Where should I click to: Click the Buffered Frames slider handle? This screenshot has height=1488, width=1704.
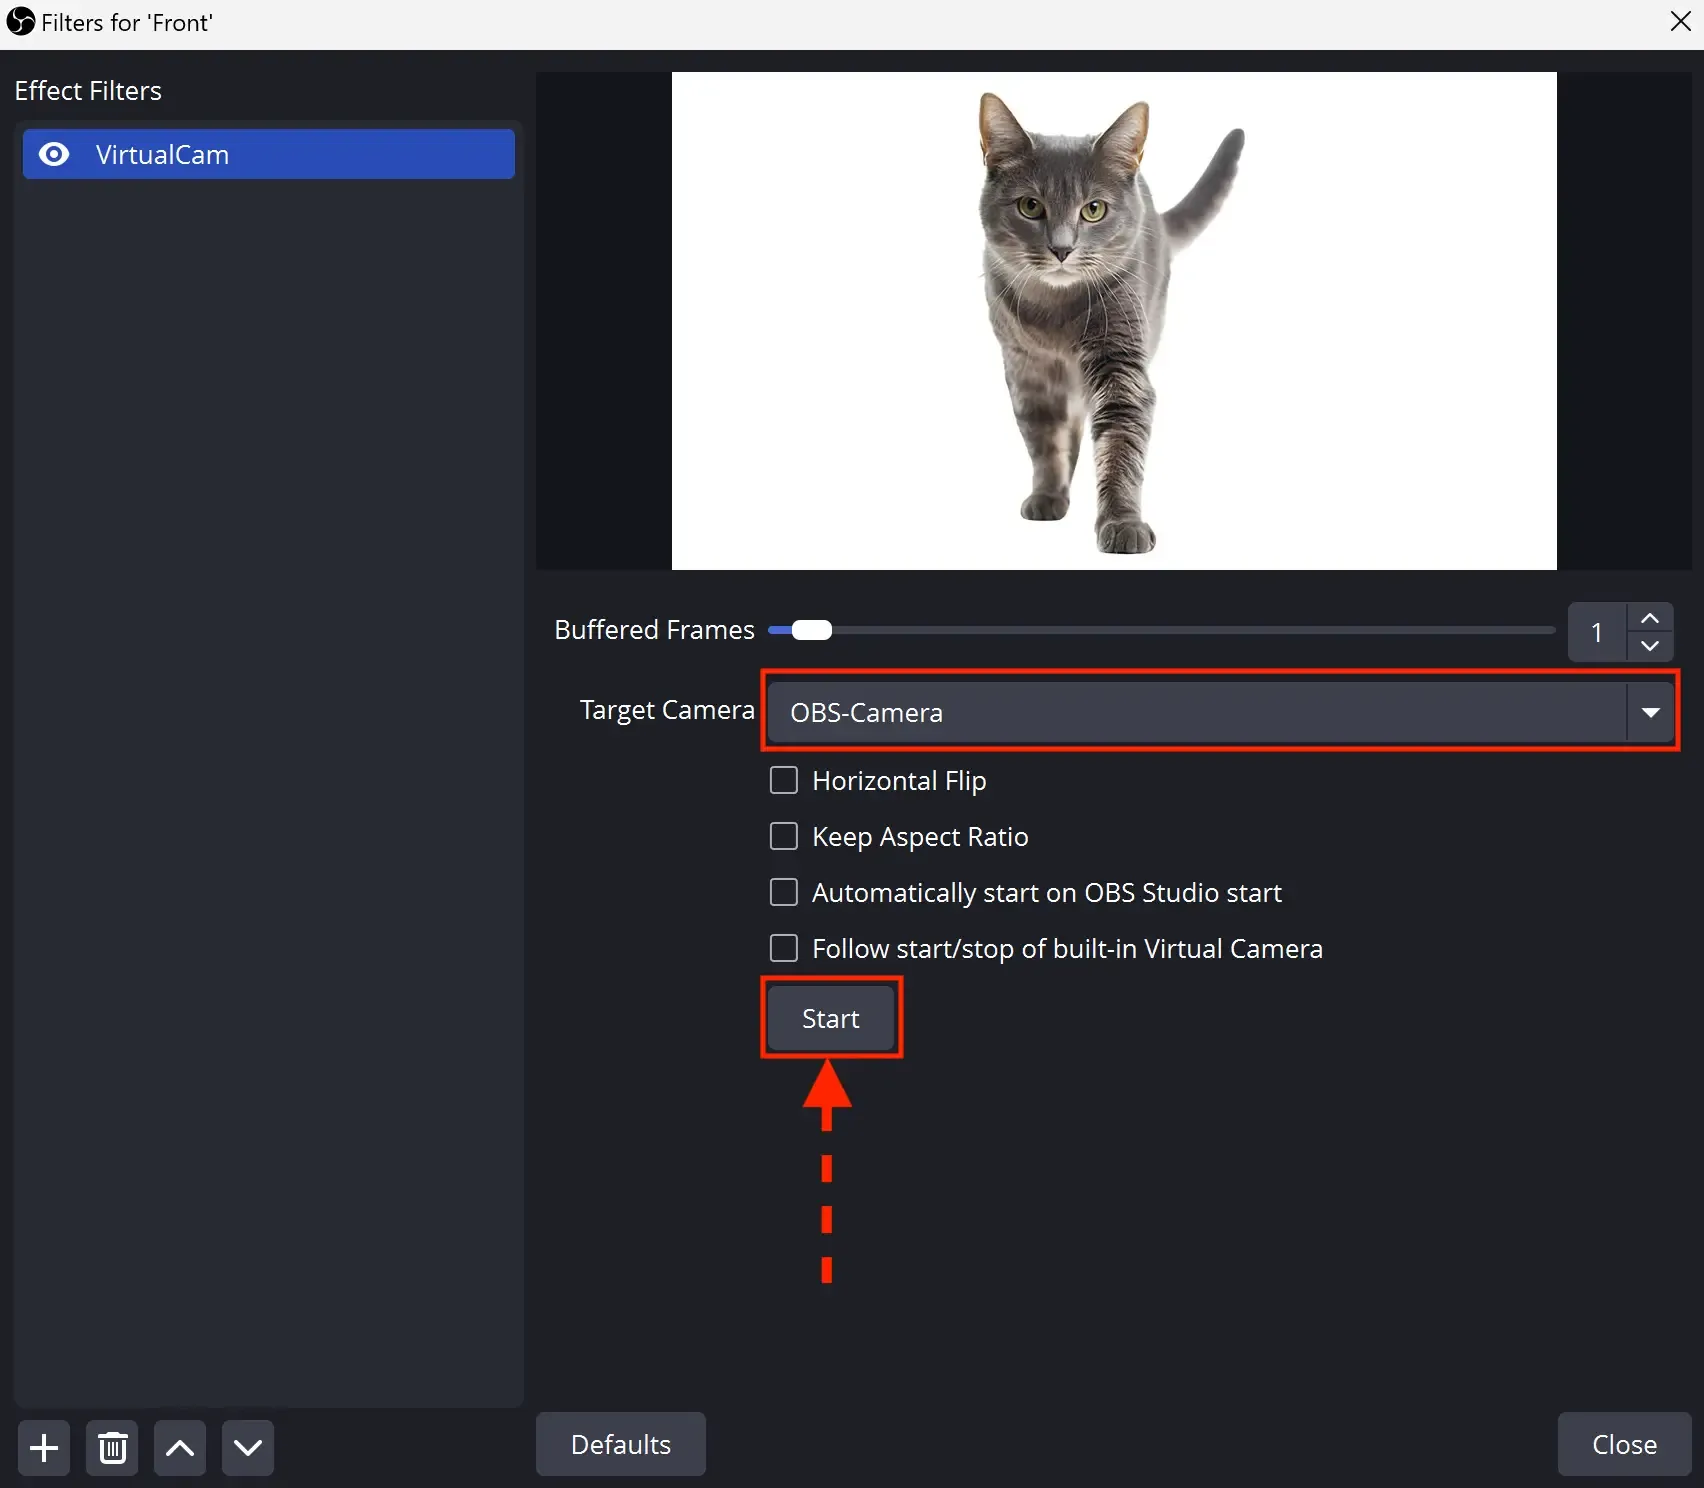(x=812, y=630)
